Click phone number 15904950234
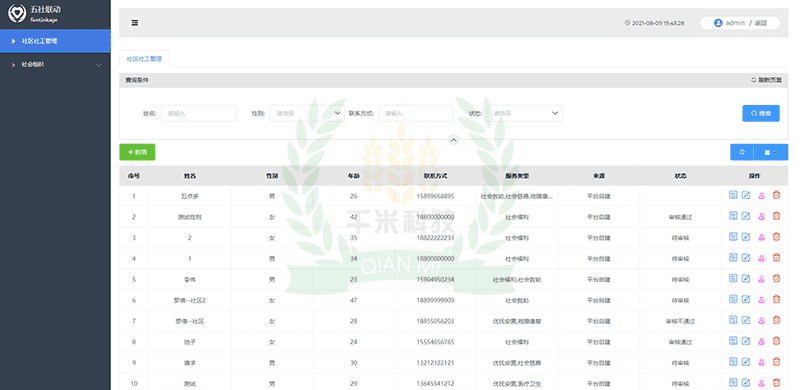800x390 pixels. tap(435, 279)
